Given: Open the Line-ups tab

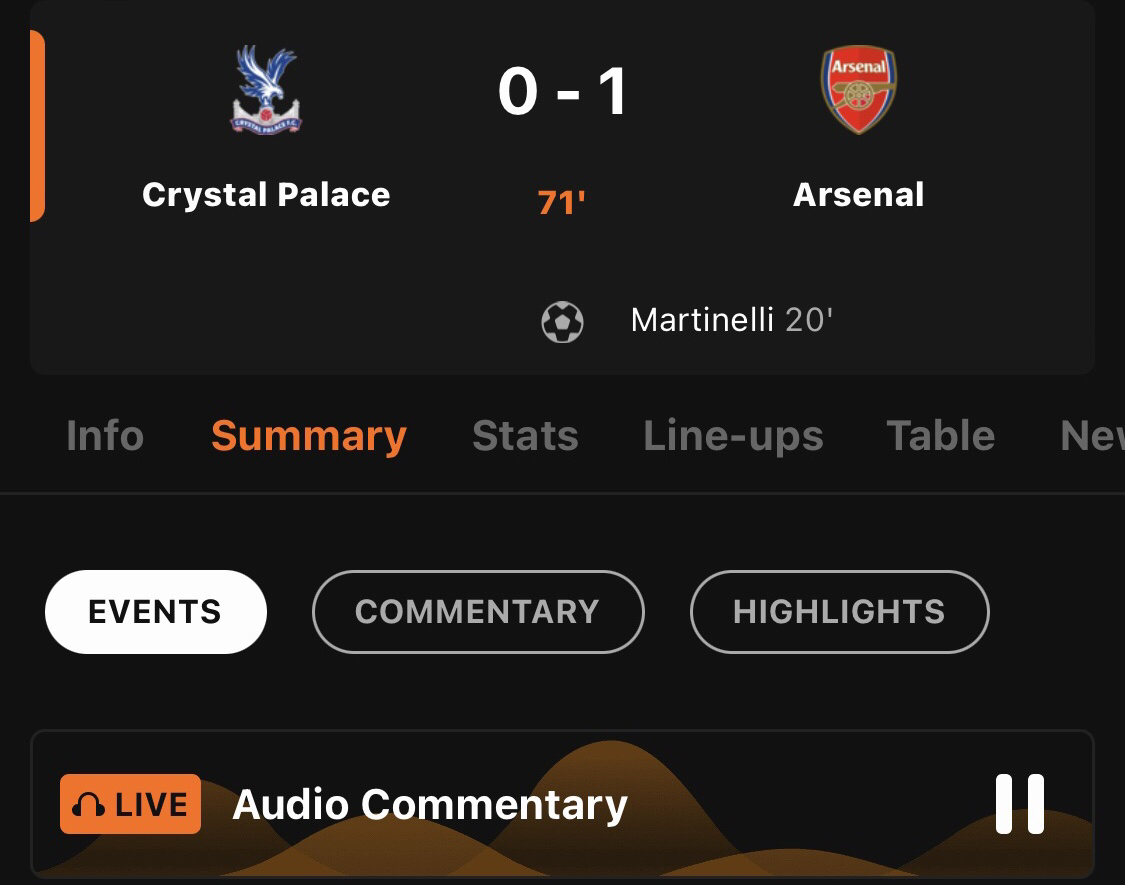Looking at the screenshot, I should [x=733, y=436].
